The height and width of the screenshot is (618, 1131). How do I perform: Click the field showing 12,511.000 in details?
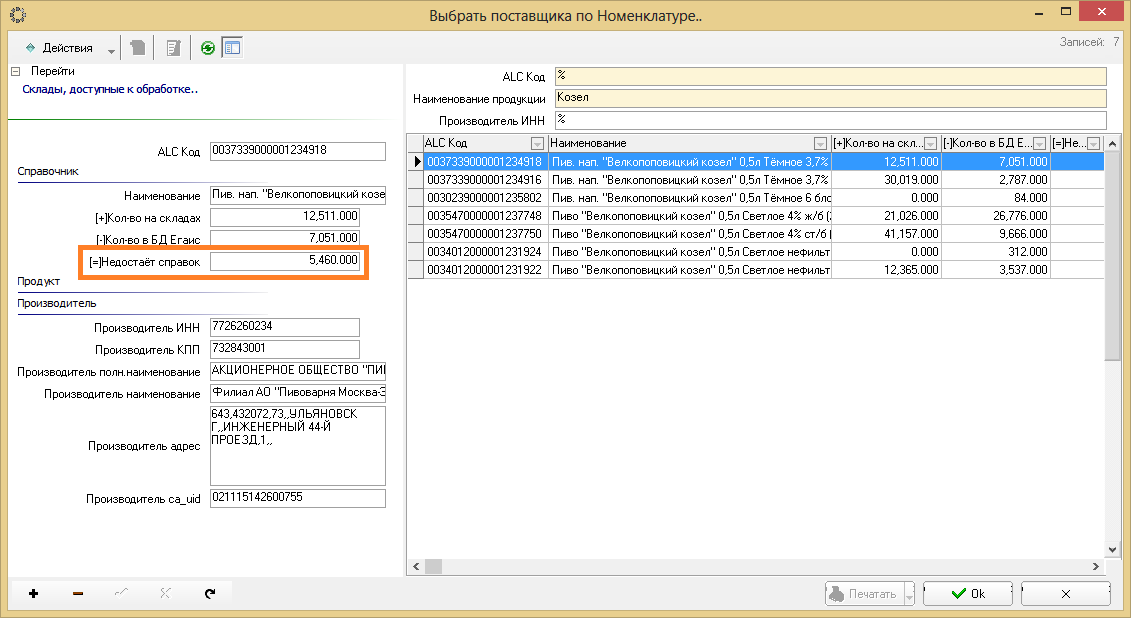tap(285, 216)
